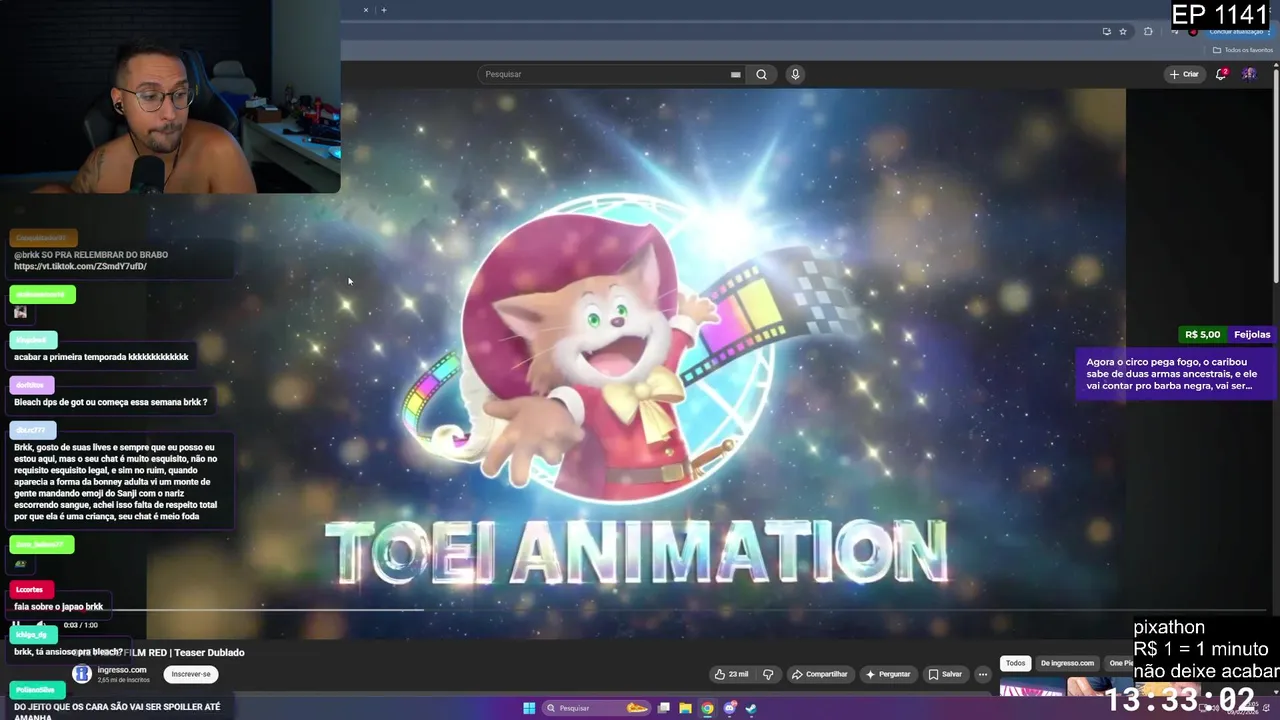
Task: Pause the video with the player button
Action: (16, 625)
